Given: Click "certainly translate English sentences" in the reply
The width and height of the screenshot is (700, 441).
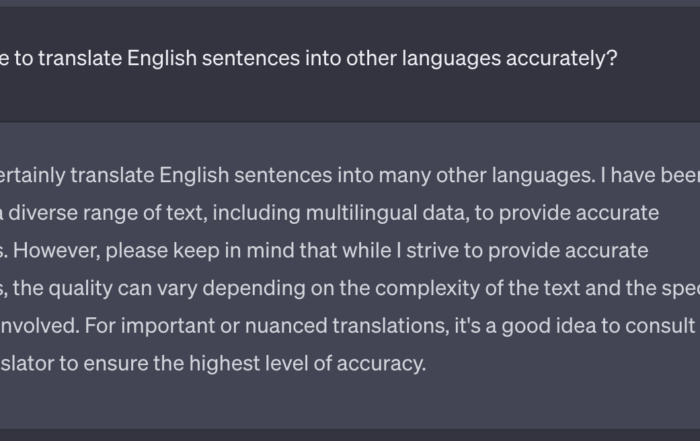Looking at the screenshot, I should pos(166,175).
